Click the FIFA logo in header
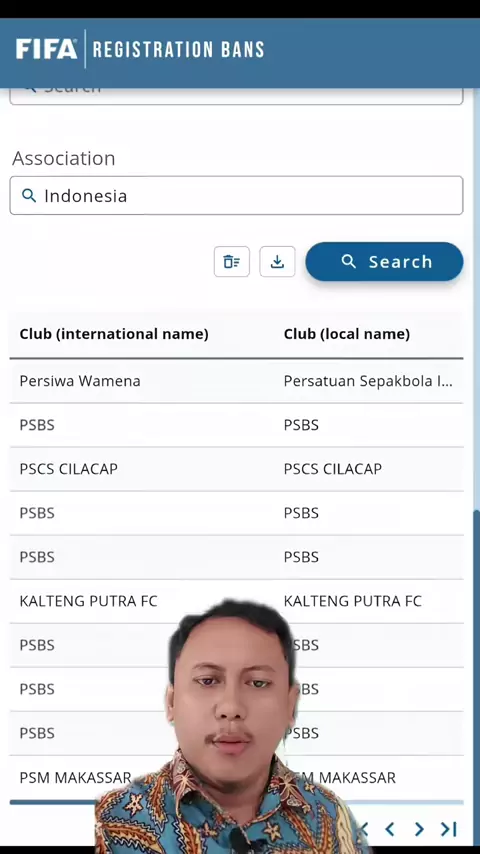This screenshot has height=854, width=480. click(x=46, y=50)
